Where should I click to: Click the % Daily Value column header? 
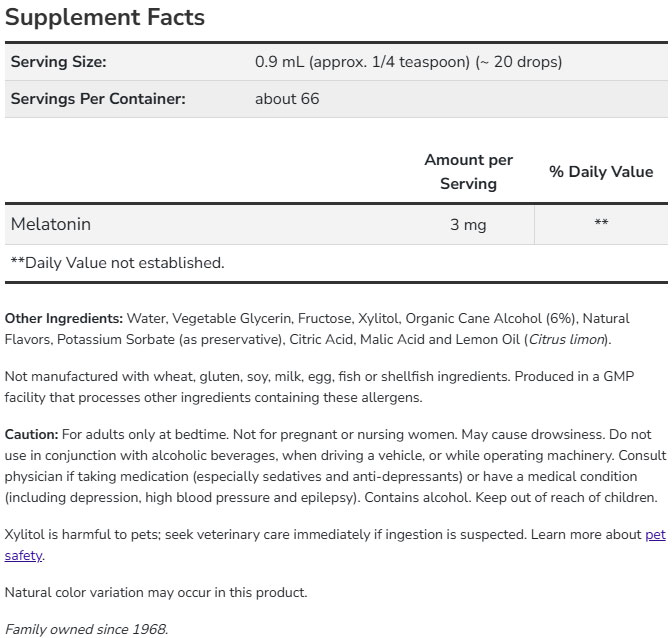[x=600, y=172]
